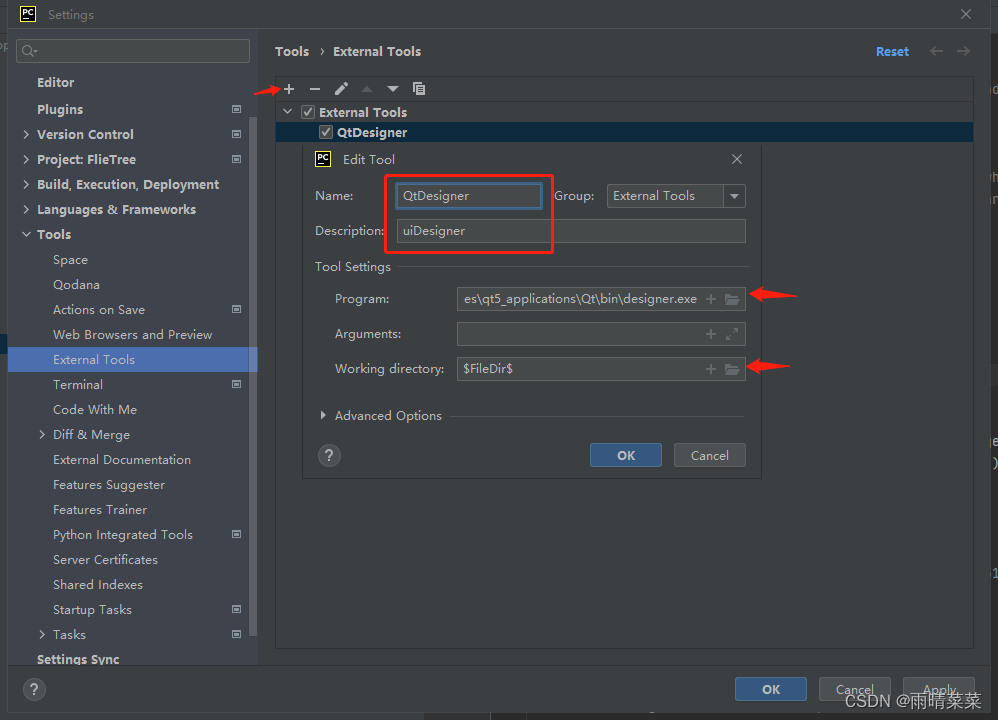The height and width of the screenshot is (720, 998).
Task: Expand Project: FlieTree settings
Action: coord(26,159)
